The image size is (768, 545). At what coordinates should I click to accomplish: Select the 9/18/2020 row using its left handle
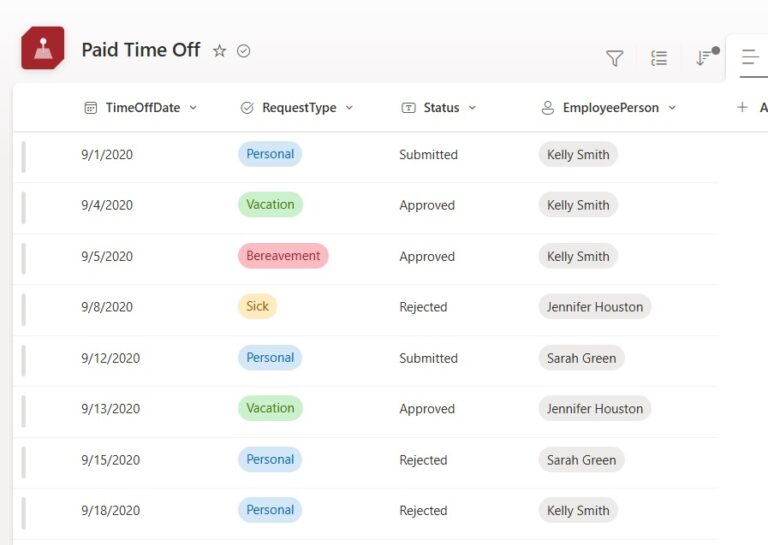pyautogui.click(x=24, y=512)
